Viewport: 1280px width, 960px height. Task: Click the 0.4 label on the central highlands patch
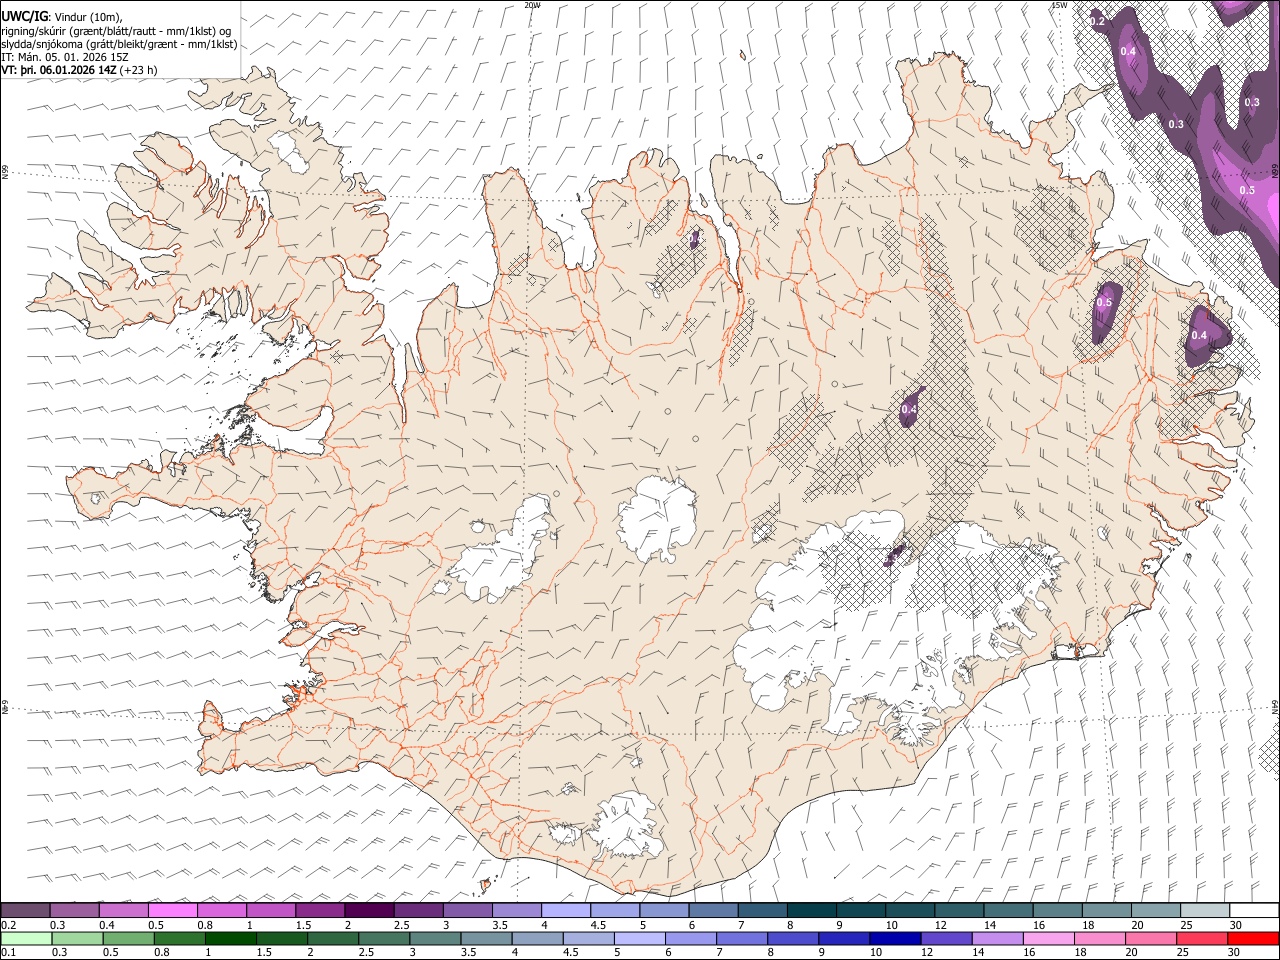(909, 409)
